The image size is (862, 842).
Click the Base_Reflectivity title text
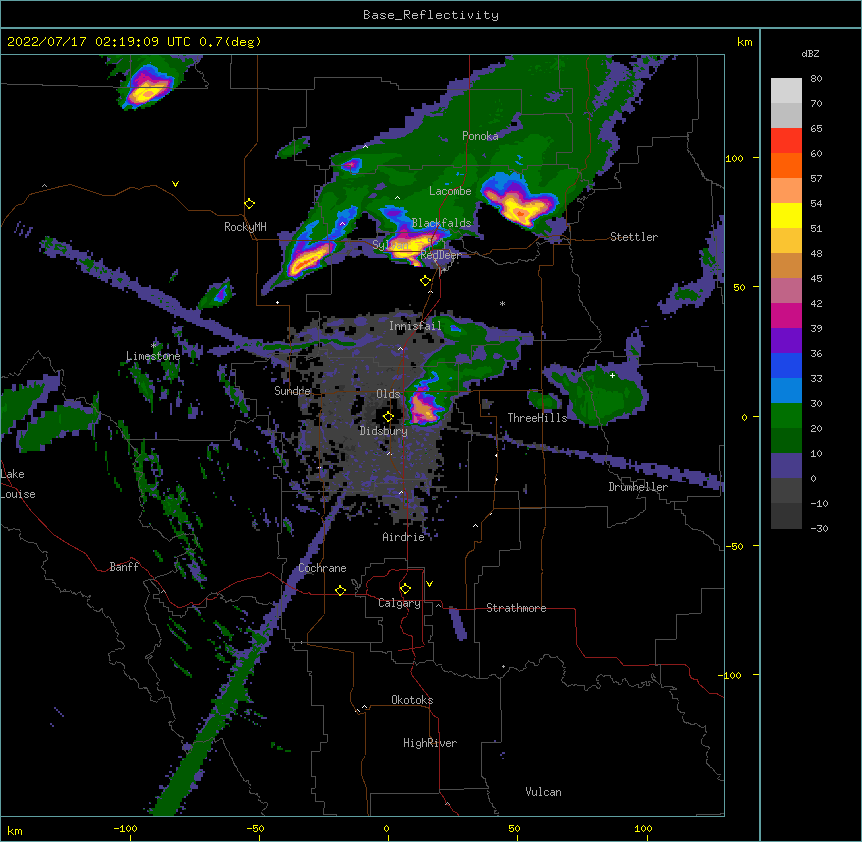(431, 15)
